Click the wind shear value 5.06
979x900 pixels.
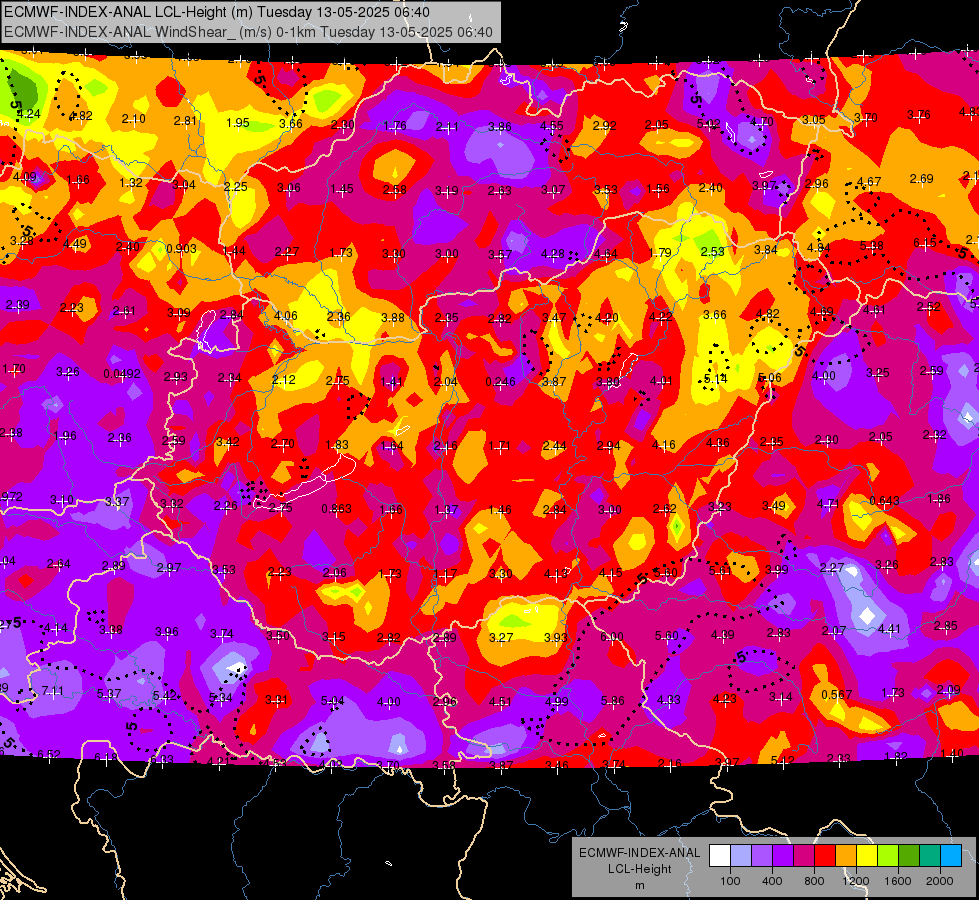[x=770, y=377]
